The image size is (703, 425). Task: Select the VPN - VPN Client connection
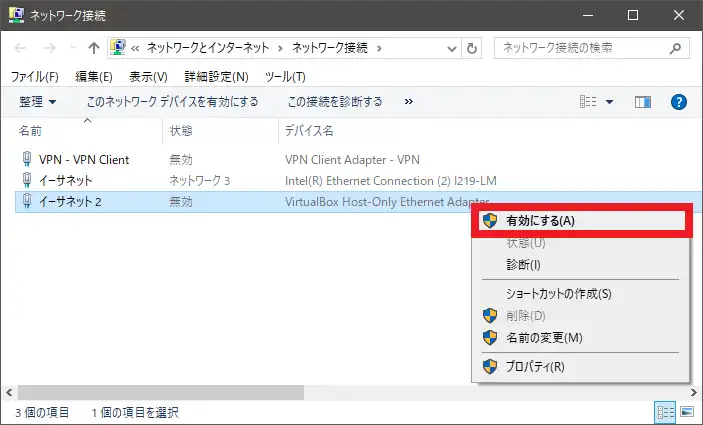(x=84, y=160)
